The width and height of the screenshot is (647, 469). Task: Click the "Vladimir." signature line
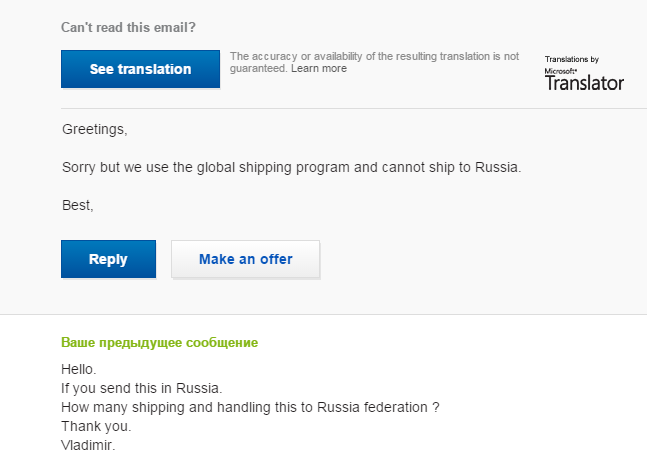click(x=88, y=445)
